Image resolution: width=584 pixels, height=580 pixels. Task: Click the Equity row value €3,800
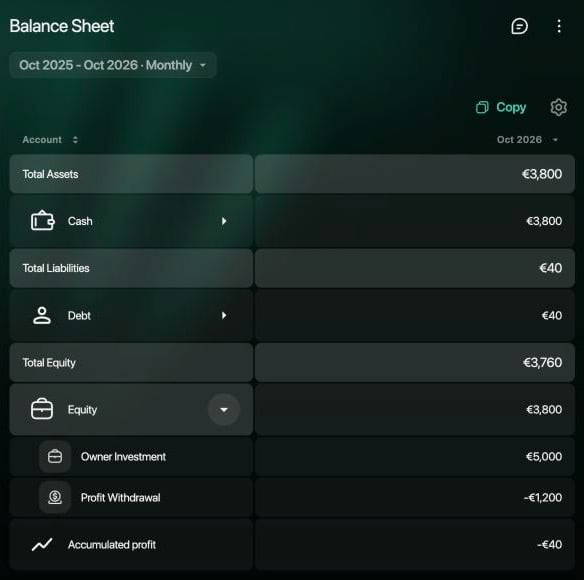click(544, 410)
